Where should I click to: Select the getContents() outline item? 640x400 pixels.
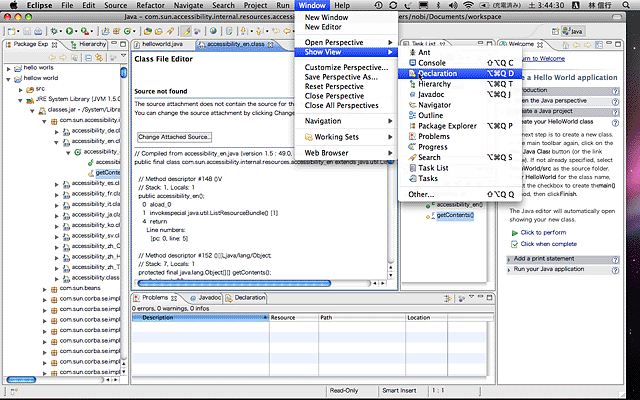tap(455, 215)
